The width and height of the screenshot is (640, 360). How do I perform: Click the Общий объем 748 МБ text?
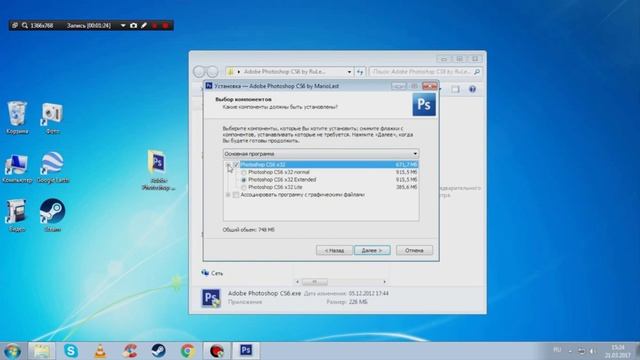[249, 230]
